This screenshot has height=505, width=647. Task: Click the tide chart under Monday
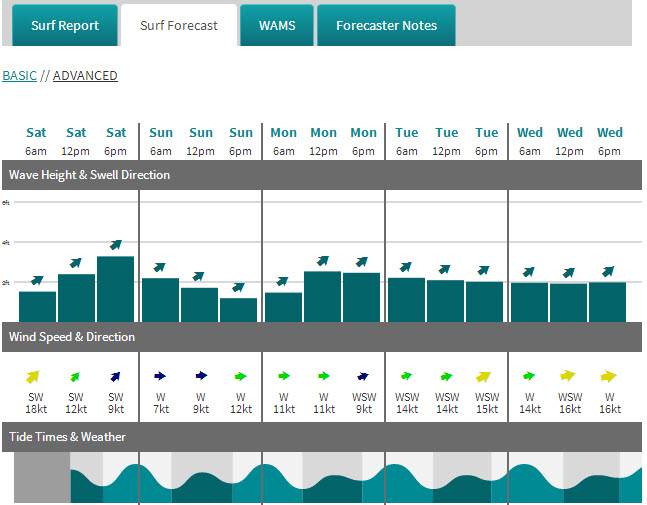coord(323,480)
